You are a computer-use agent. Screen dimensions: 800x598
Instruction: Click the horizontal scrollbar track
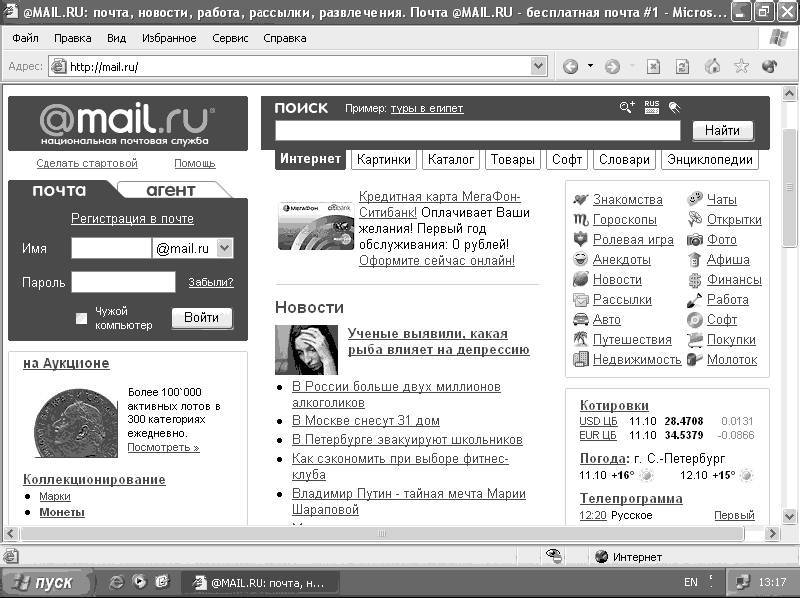[x=382, y=533]
